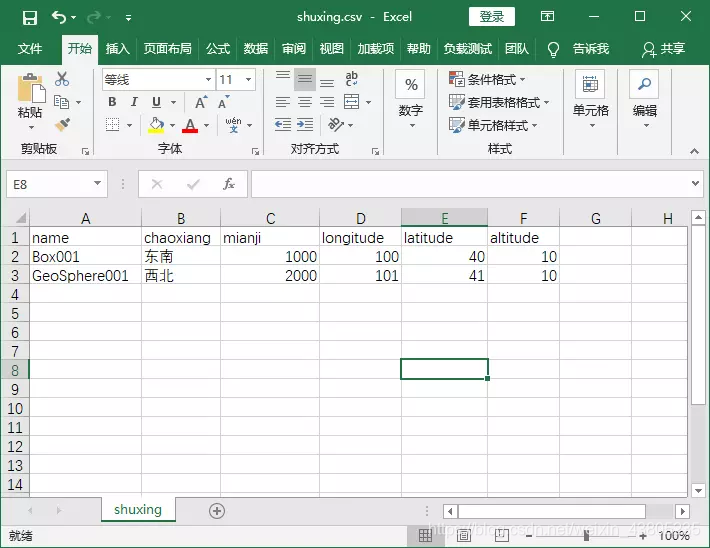Open 套用表格格式 menu

(x=499, y=102)
